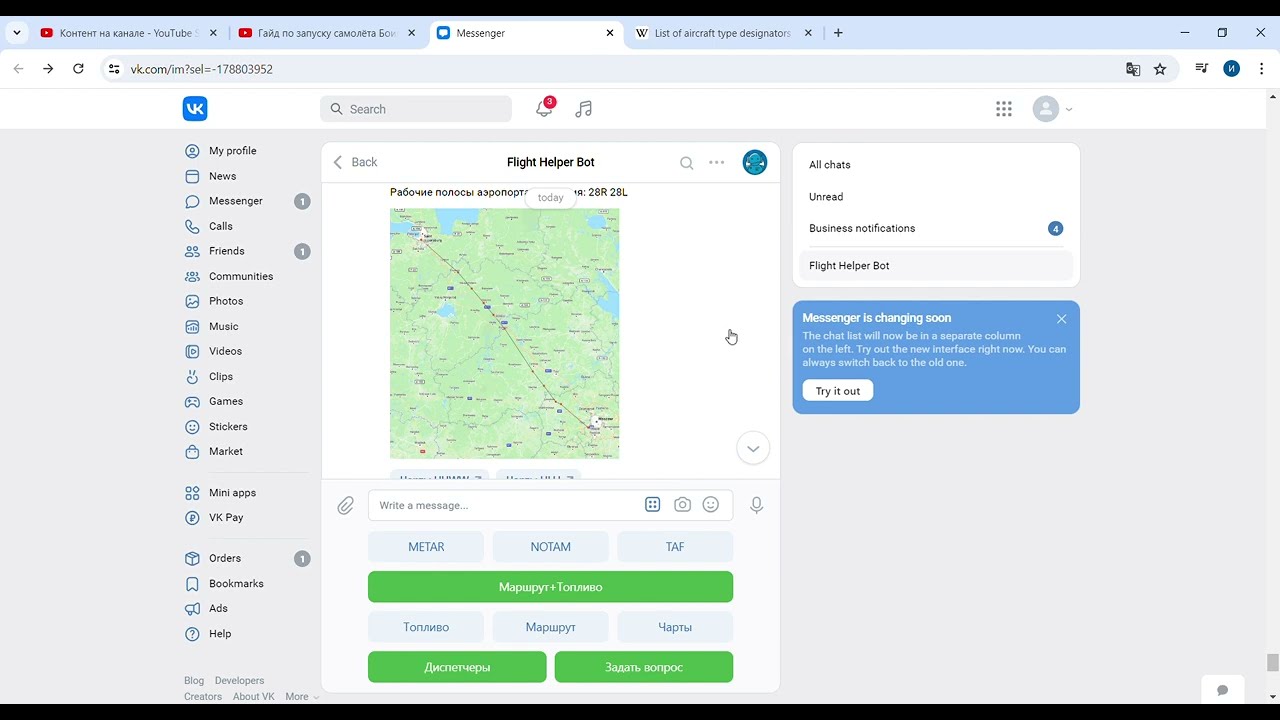
Task: Open music note icon in header
Action: coord(584,109)
